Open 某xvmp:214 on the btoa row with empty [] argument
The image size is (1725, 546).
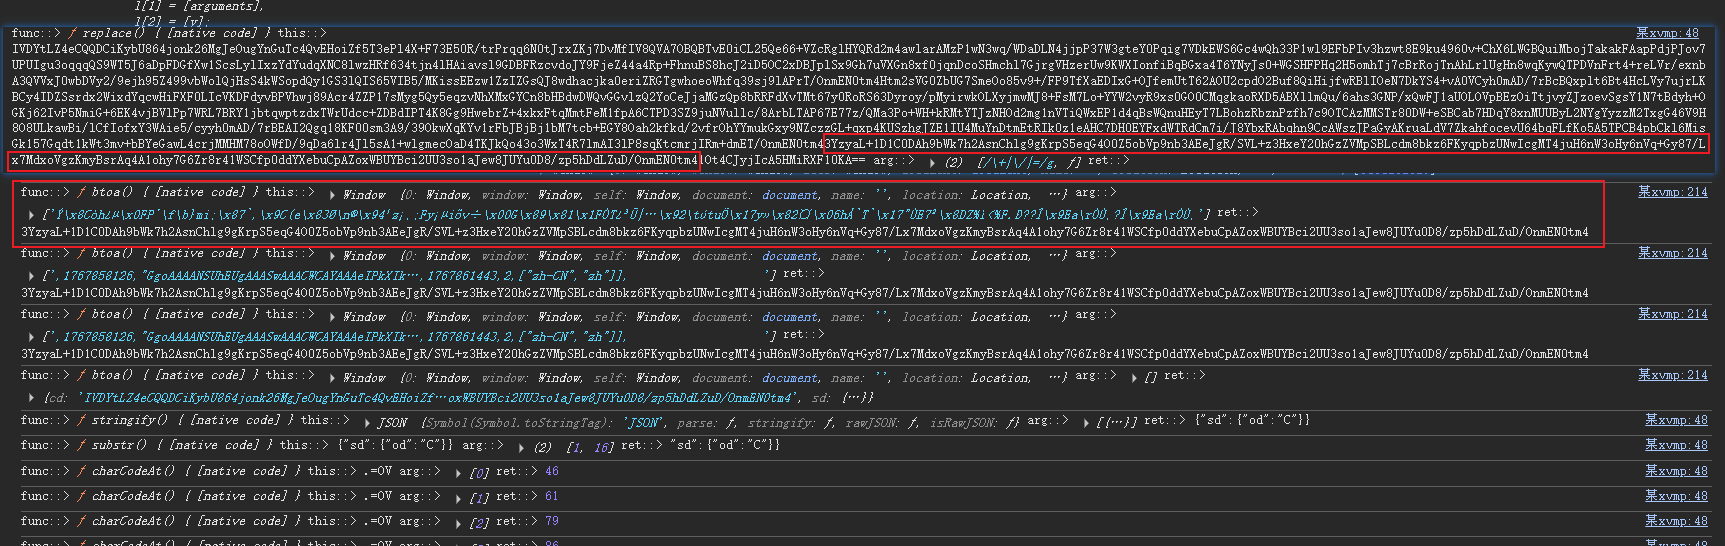pyautogui.click(x=1673, y=375)
